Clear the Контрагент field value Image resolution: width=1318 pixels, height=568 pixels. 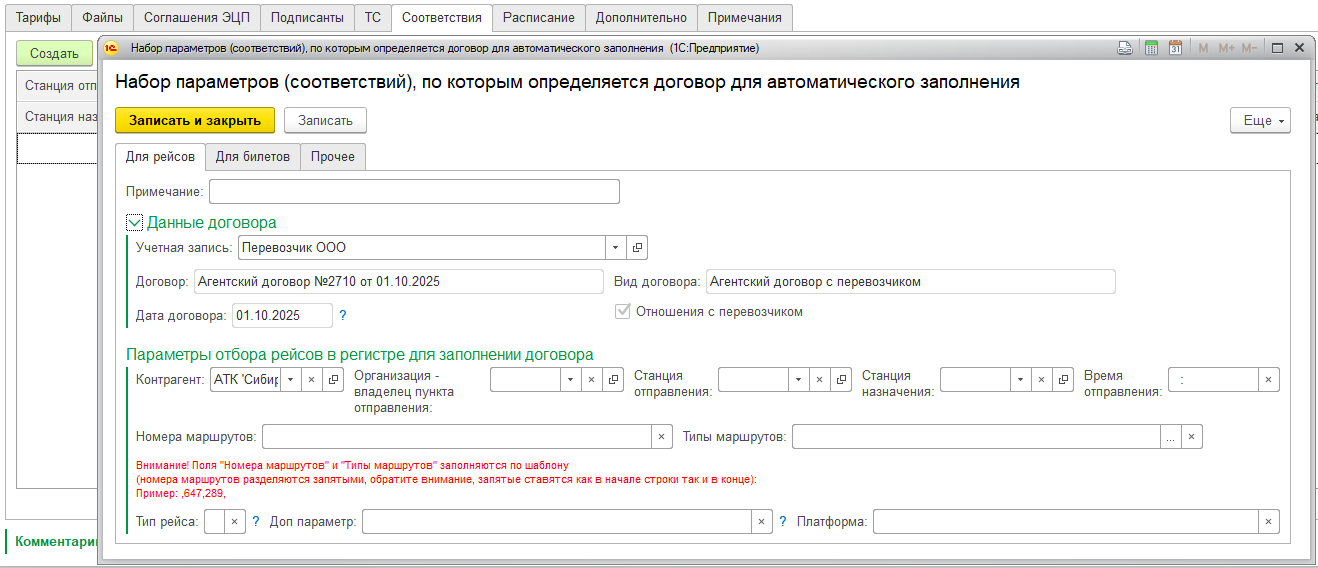[311, 380]
